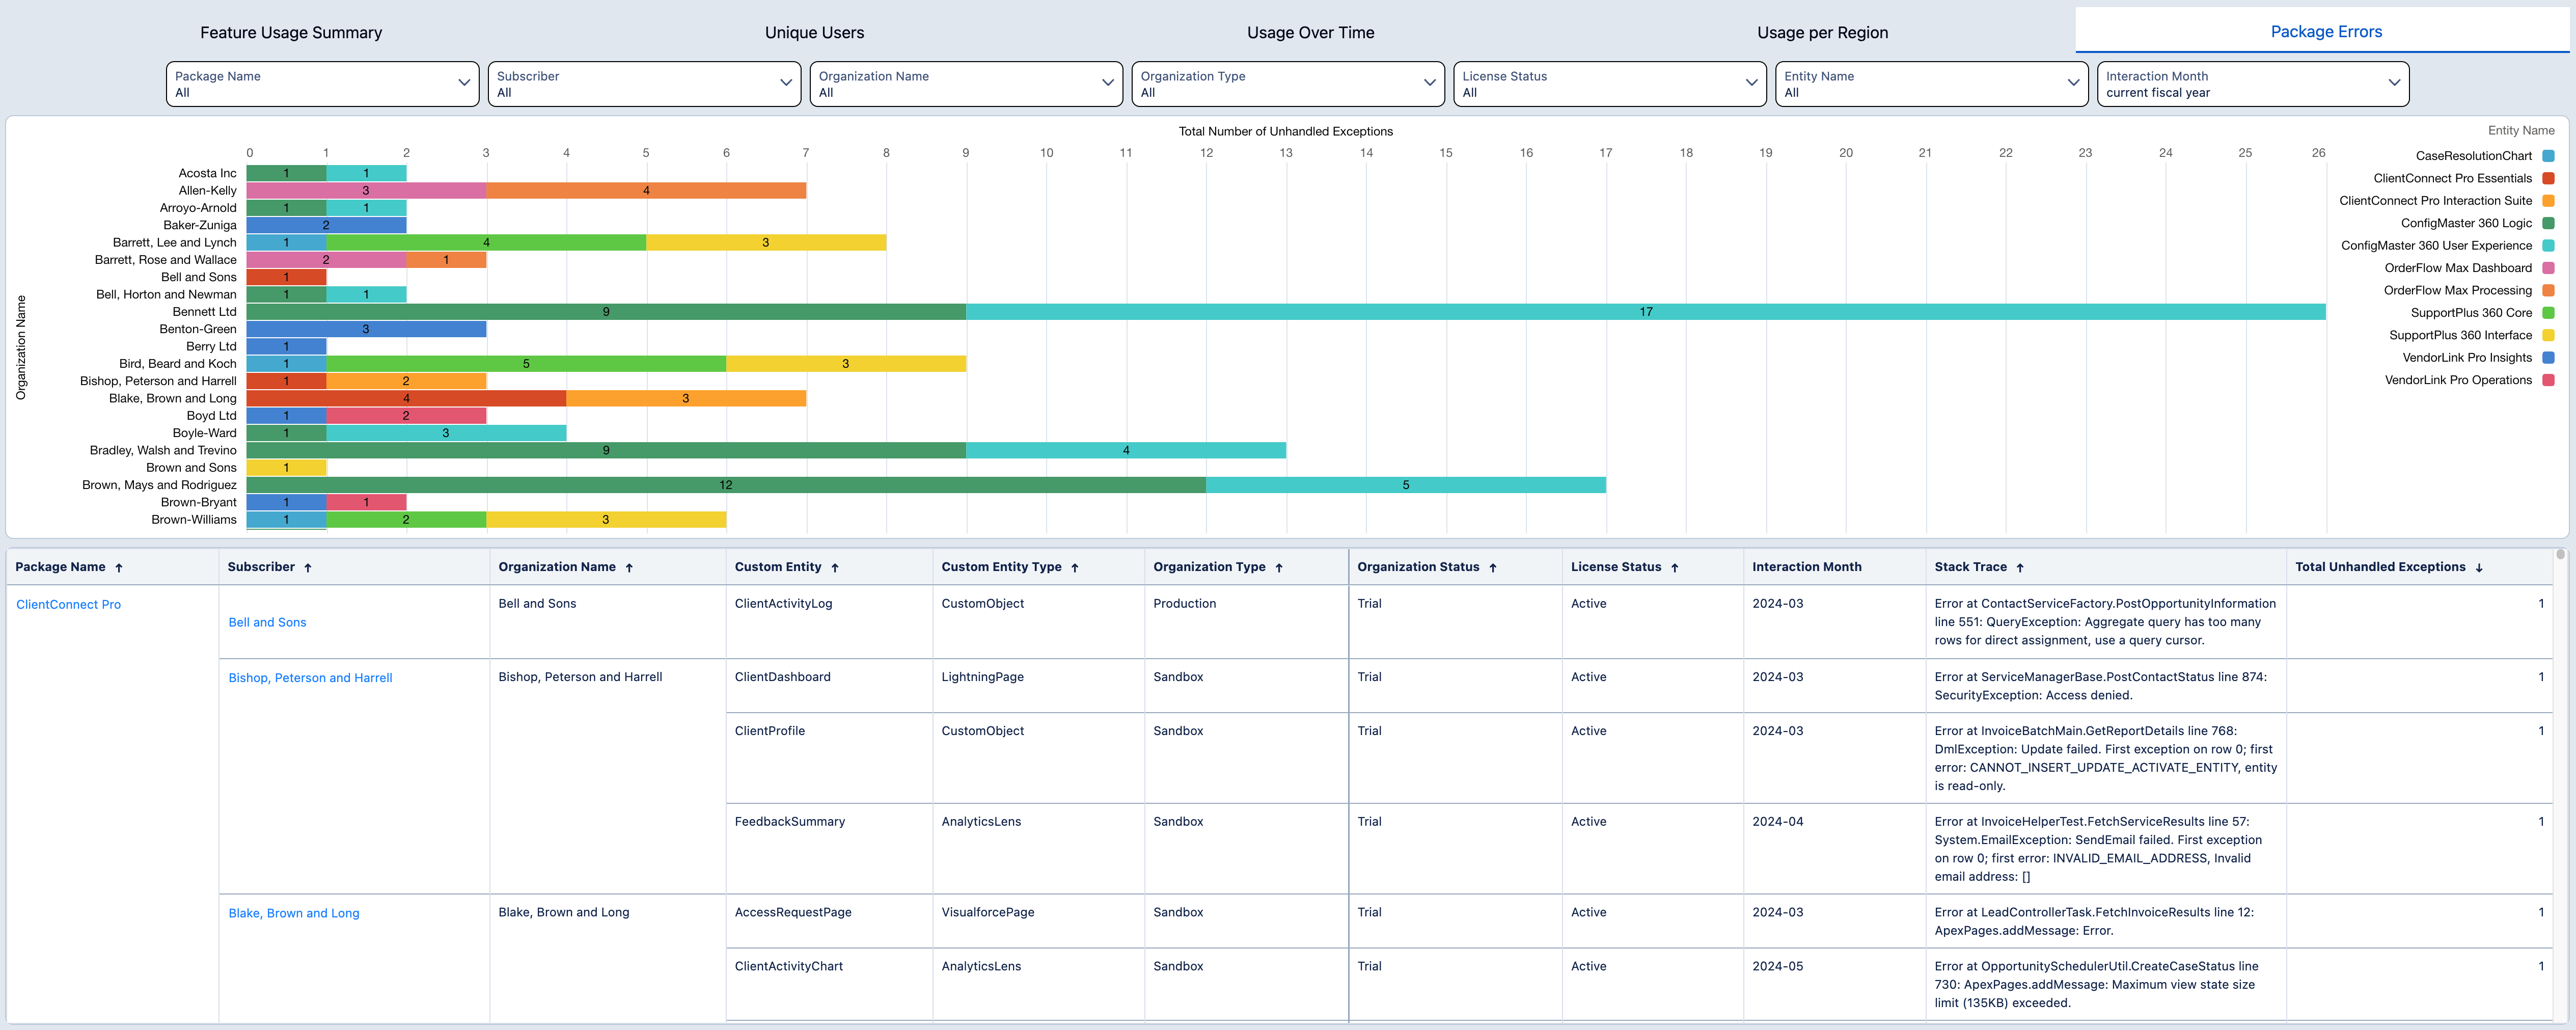
Task: Sort by Organization Name column arrow
Action: [x=629, y=568]
